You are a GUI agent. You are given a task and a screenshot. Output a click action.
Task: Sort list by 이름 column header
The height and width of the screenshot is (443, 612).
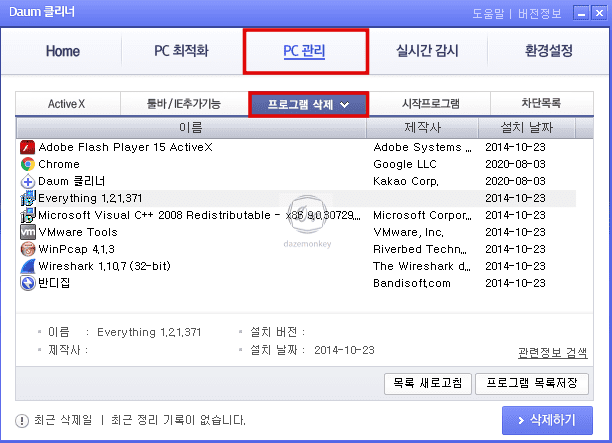(191, 128)
